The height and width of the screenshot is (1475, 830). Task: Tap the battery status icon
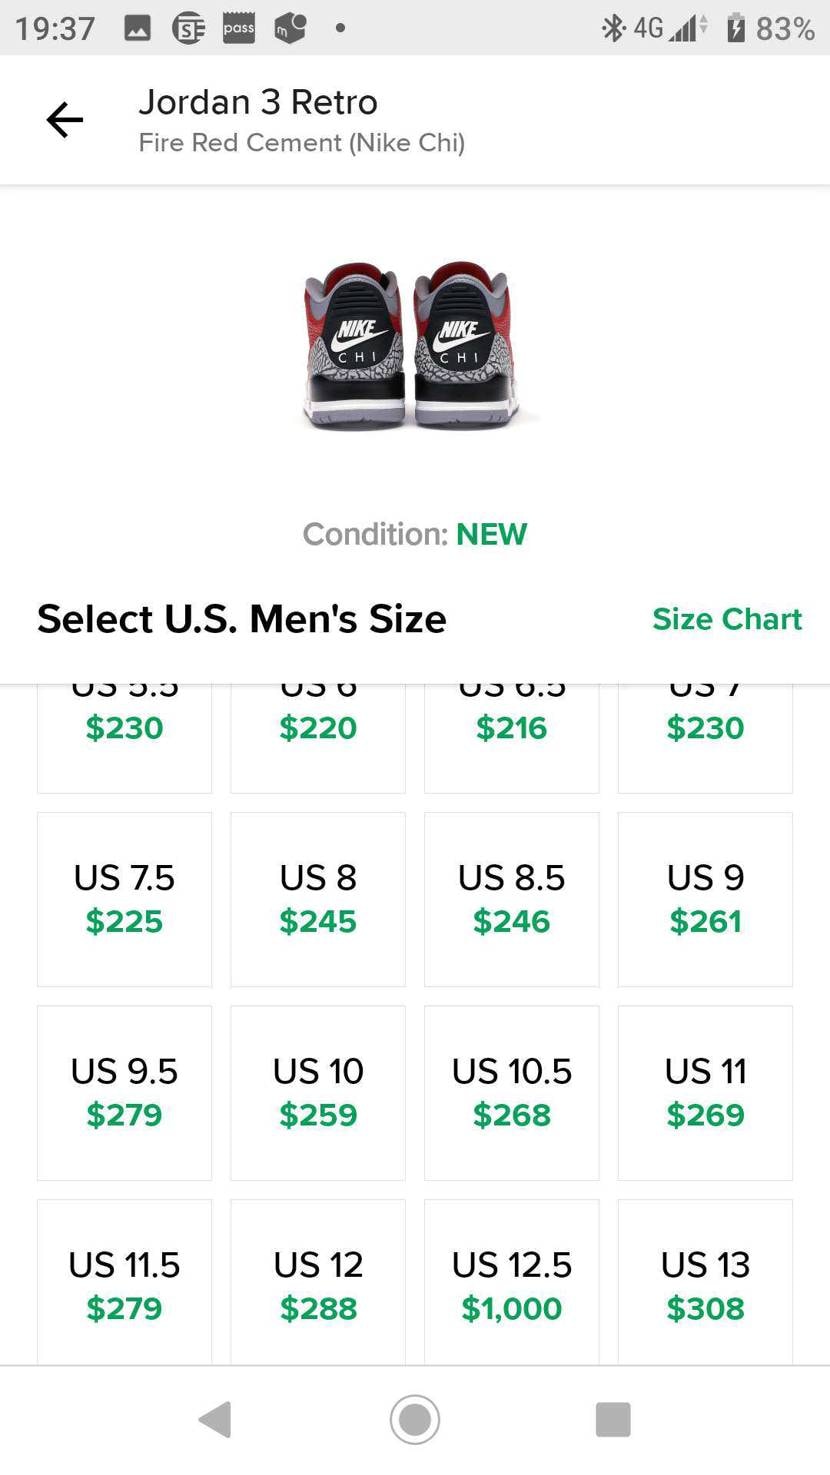pyautogui.click(x=735, y=28)
